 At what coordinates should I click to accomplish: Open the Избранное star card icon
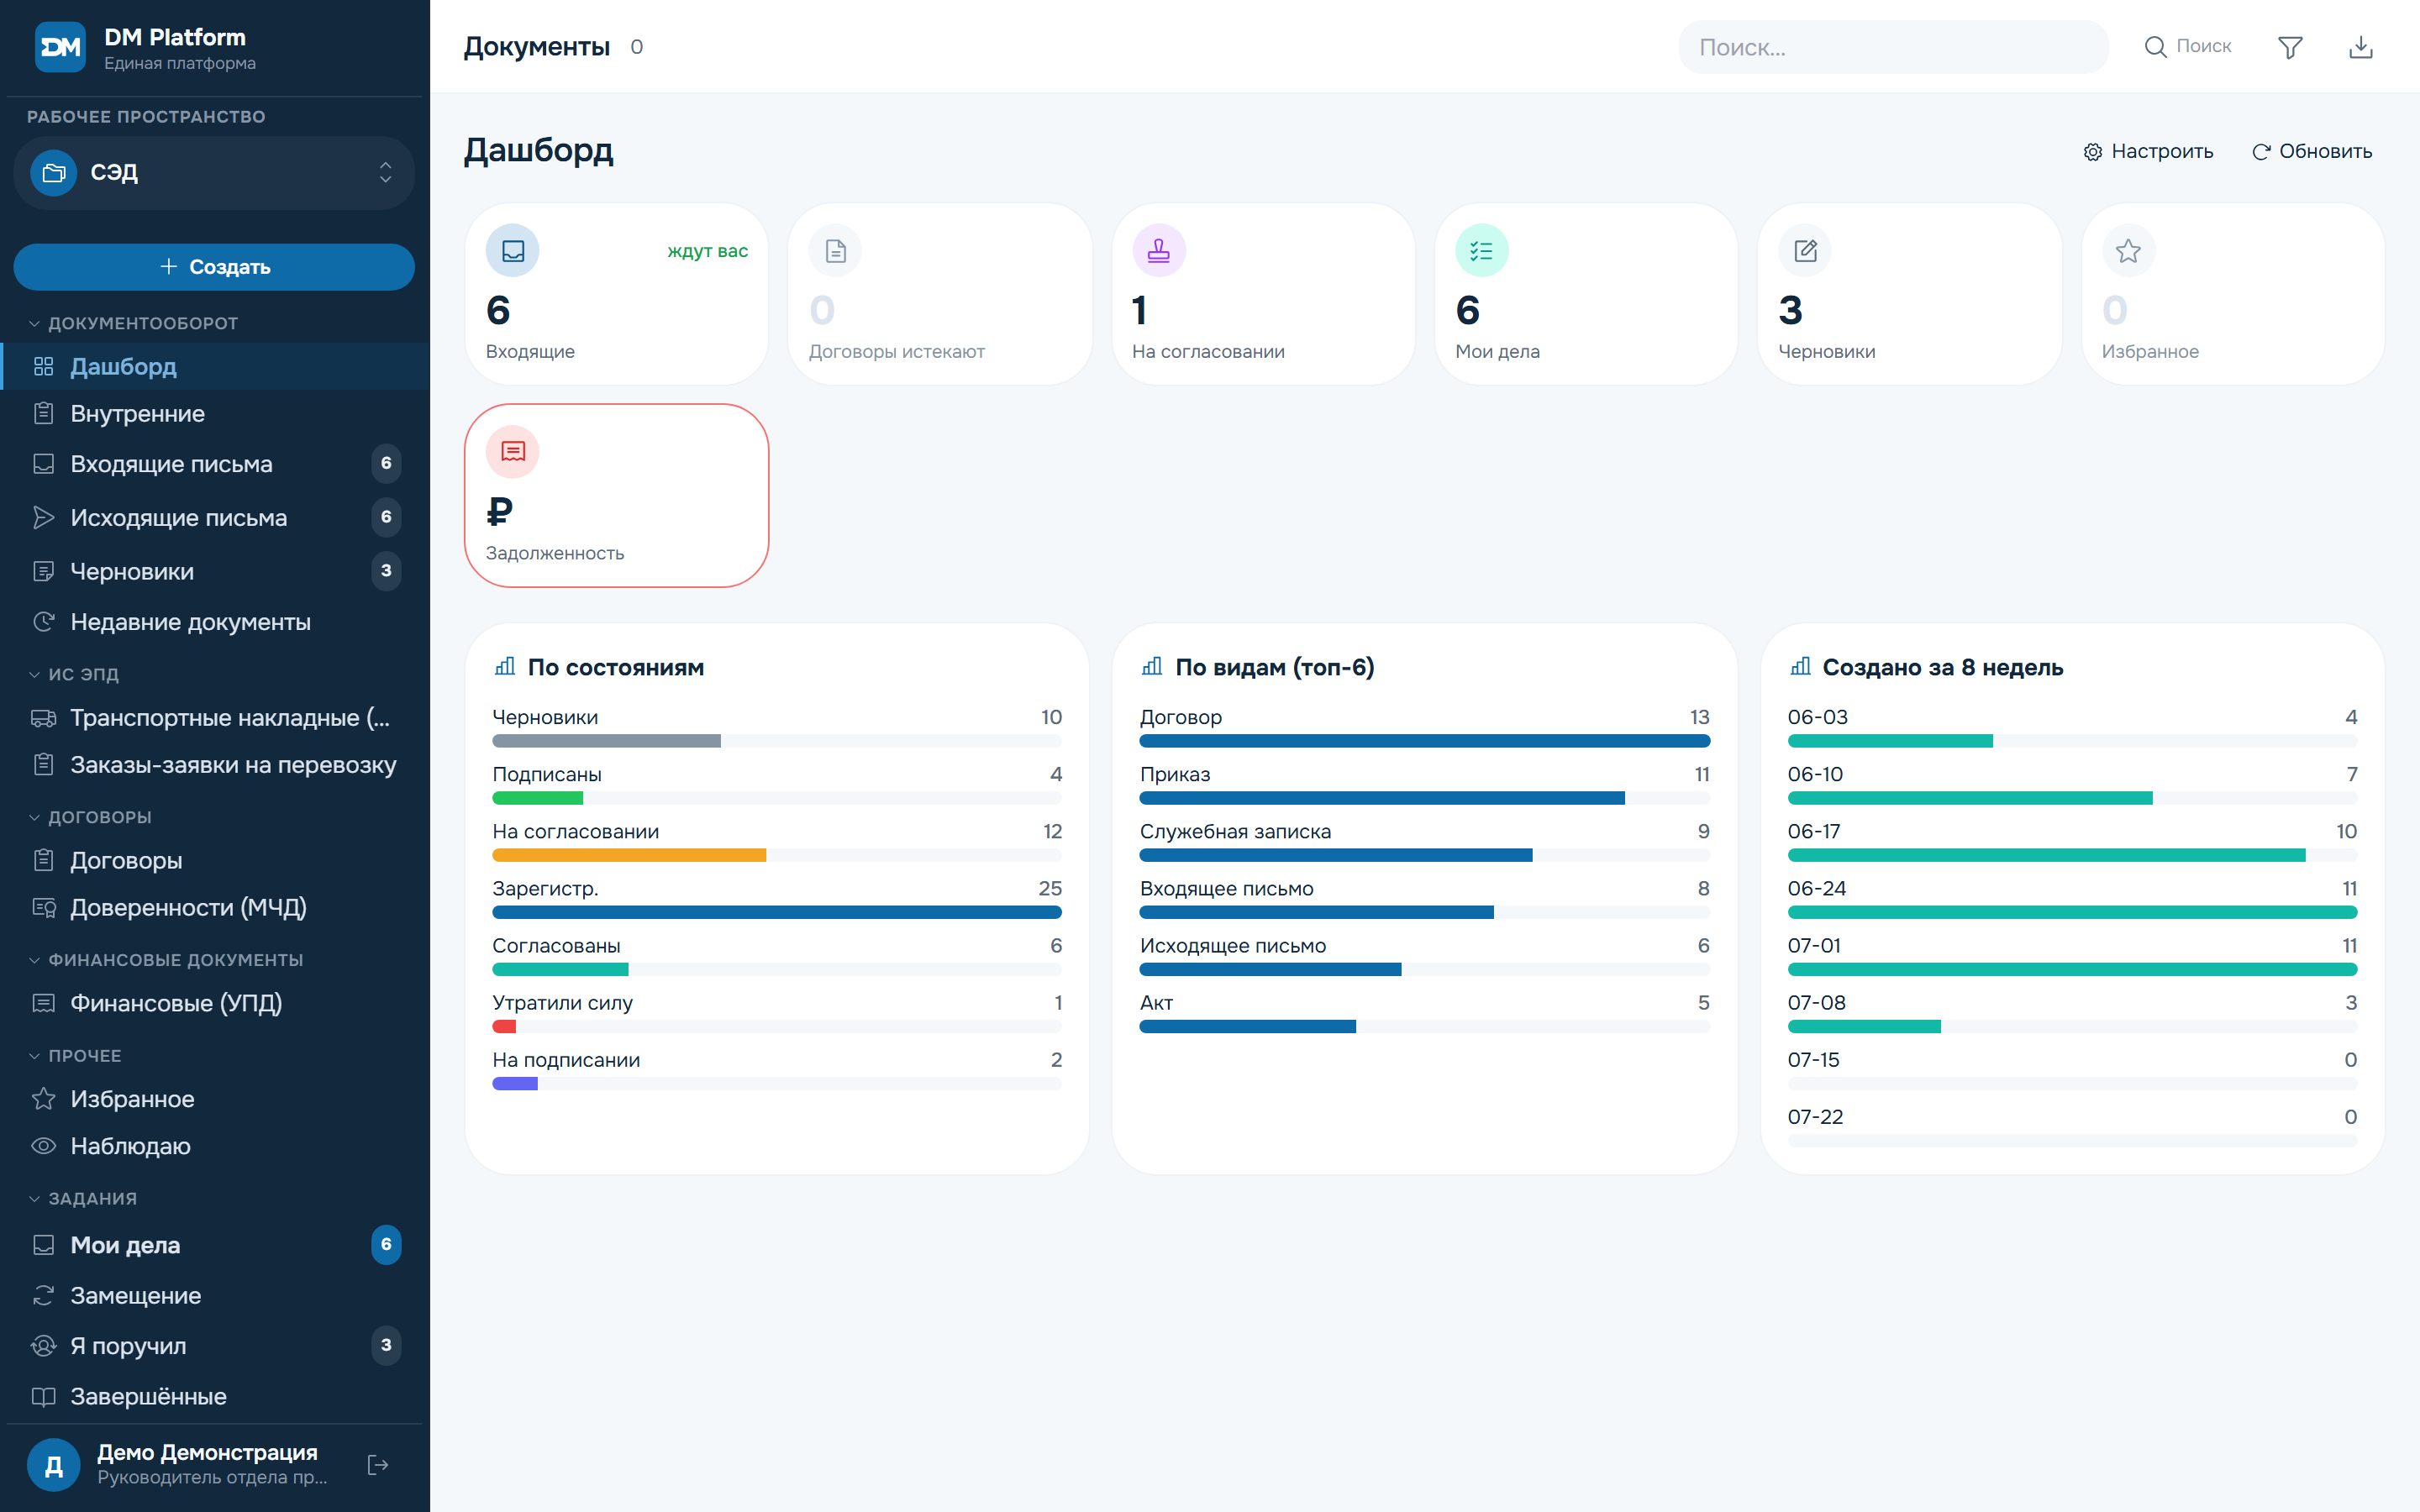[x=2128, y=251]
